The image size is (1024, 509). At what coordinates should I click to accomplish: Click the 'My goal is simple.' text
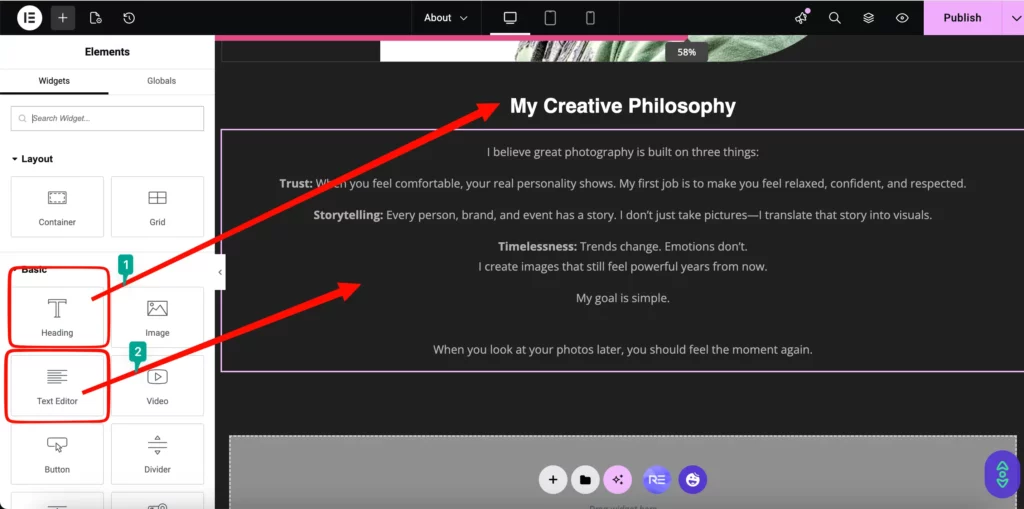pyautogui.click(x=622, y=298)
